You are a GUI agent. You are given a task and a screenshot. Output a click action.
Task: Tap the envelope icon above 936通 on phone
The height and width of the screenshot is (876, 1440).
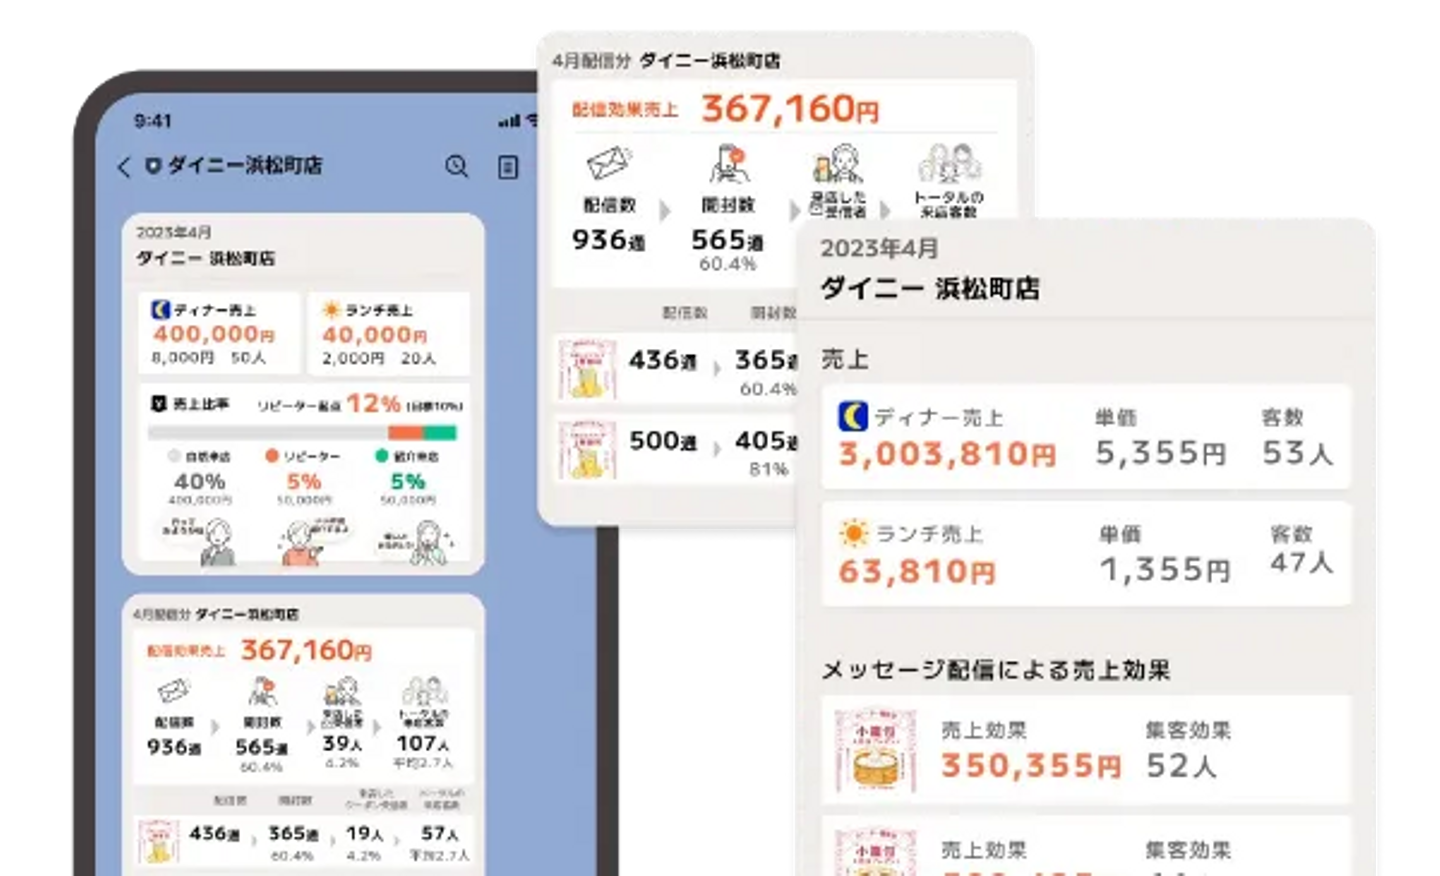pyautogui.click(x=174, y=691)
